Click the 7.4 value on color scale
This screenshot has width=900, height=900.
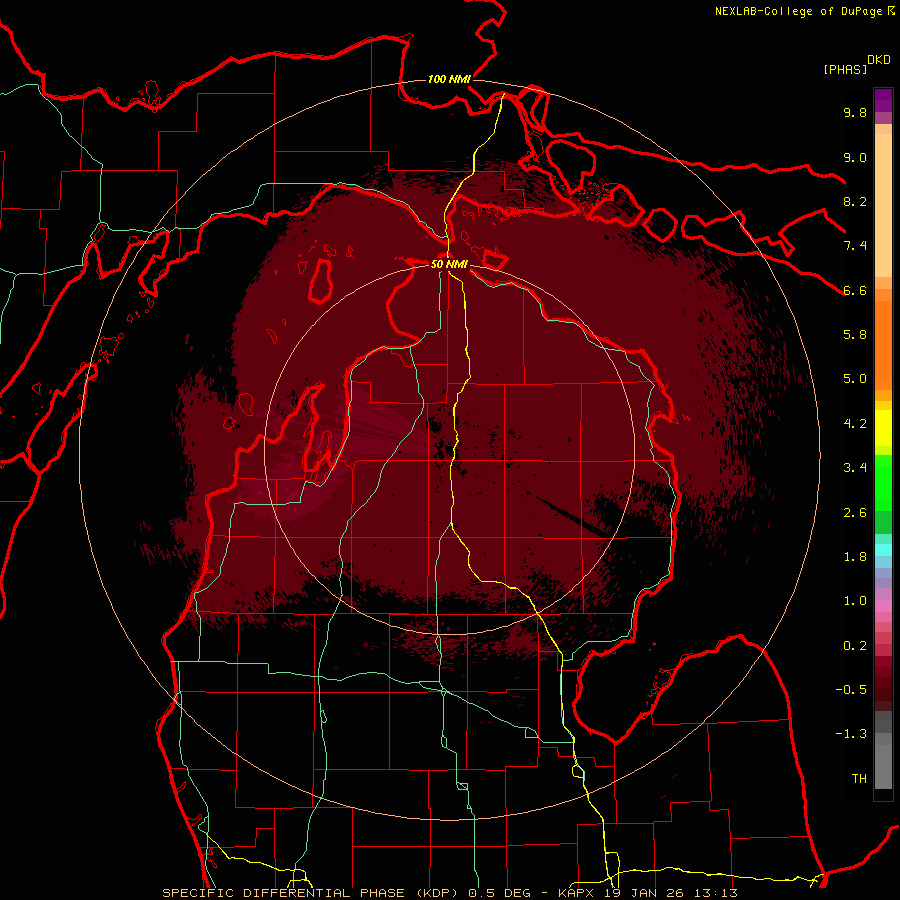pyautogui.click(x=855, y=246)
